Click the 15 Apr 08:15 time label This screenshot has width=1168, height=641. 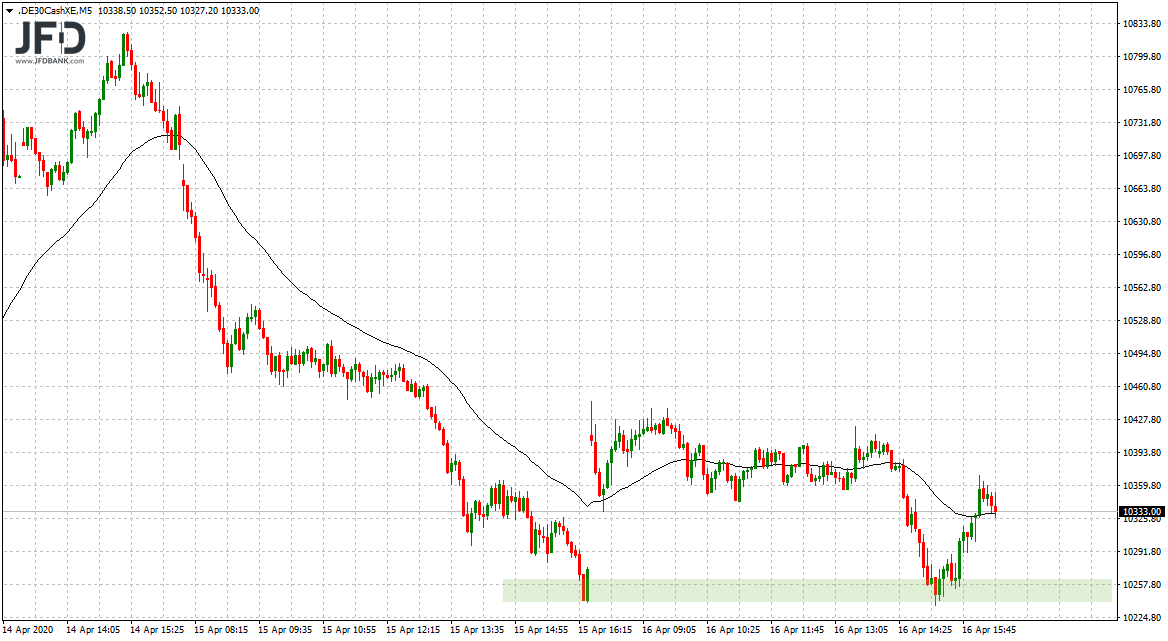coord(221,630)
